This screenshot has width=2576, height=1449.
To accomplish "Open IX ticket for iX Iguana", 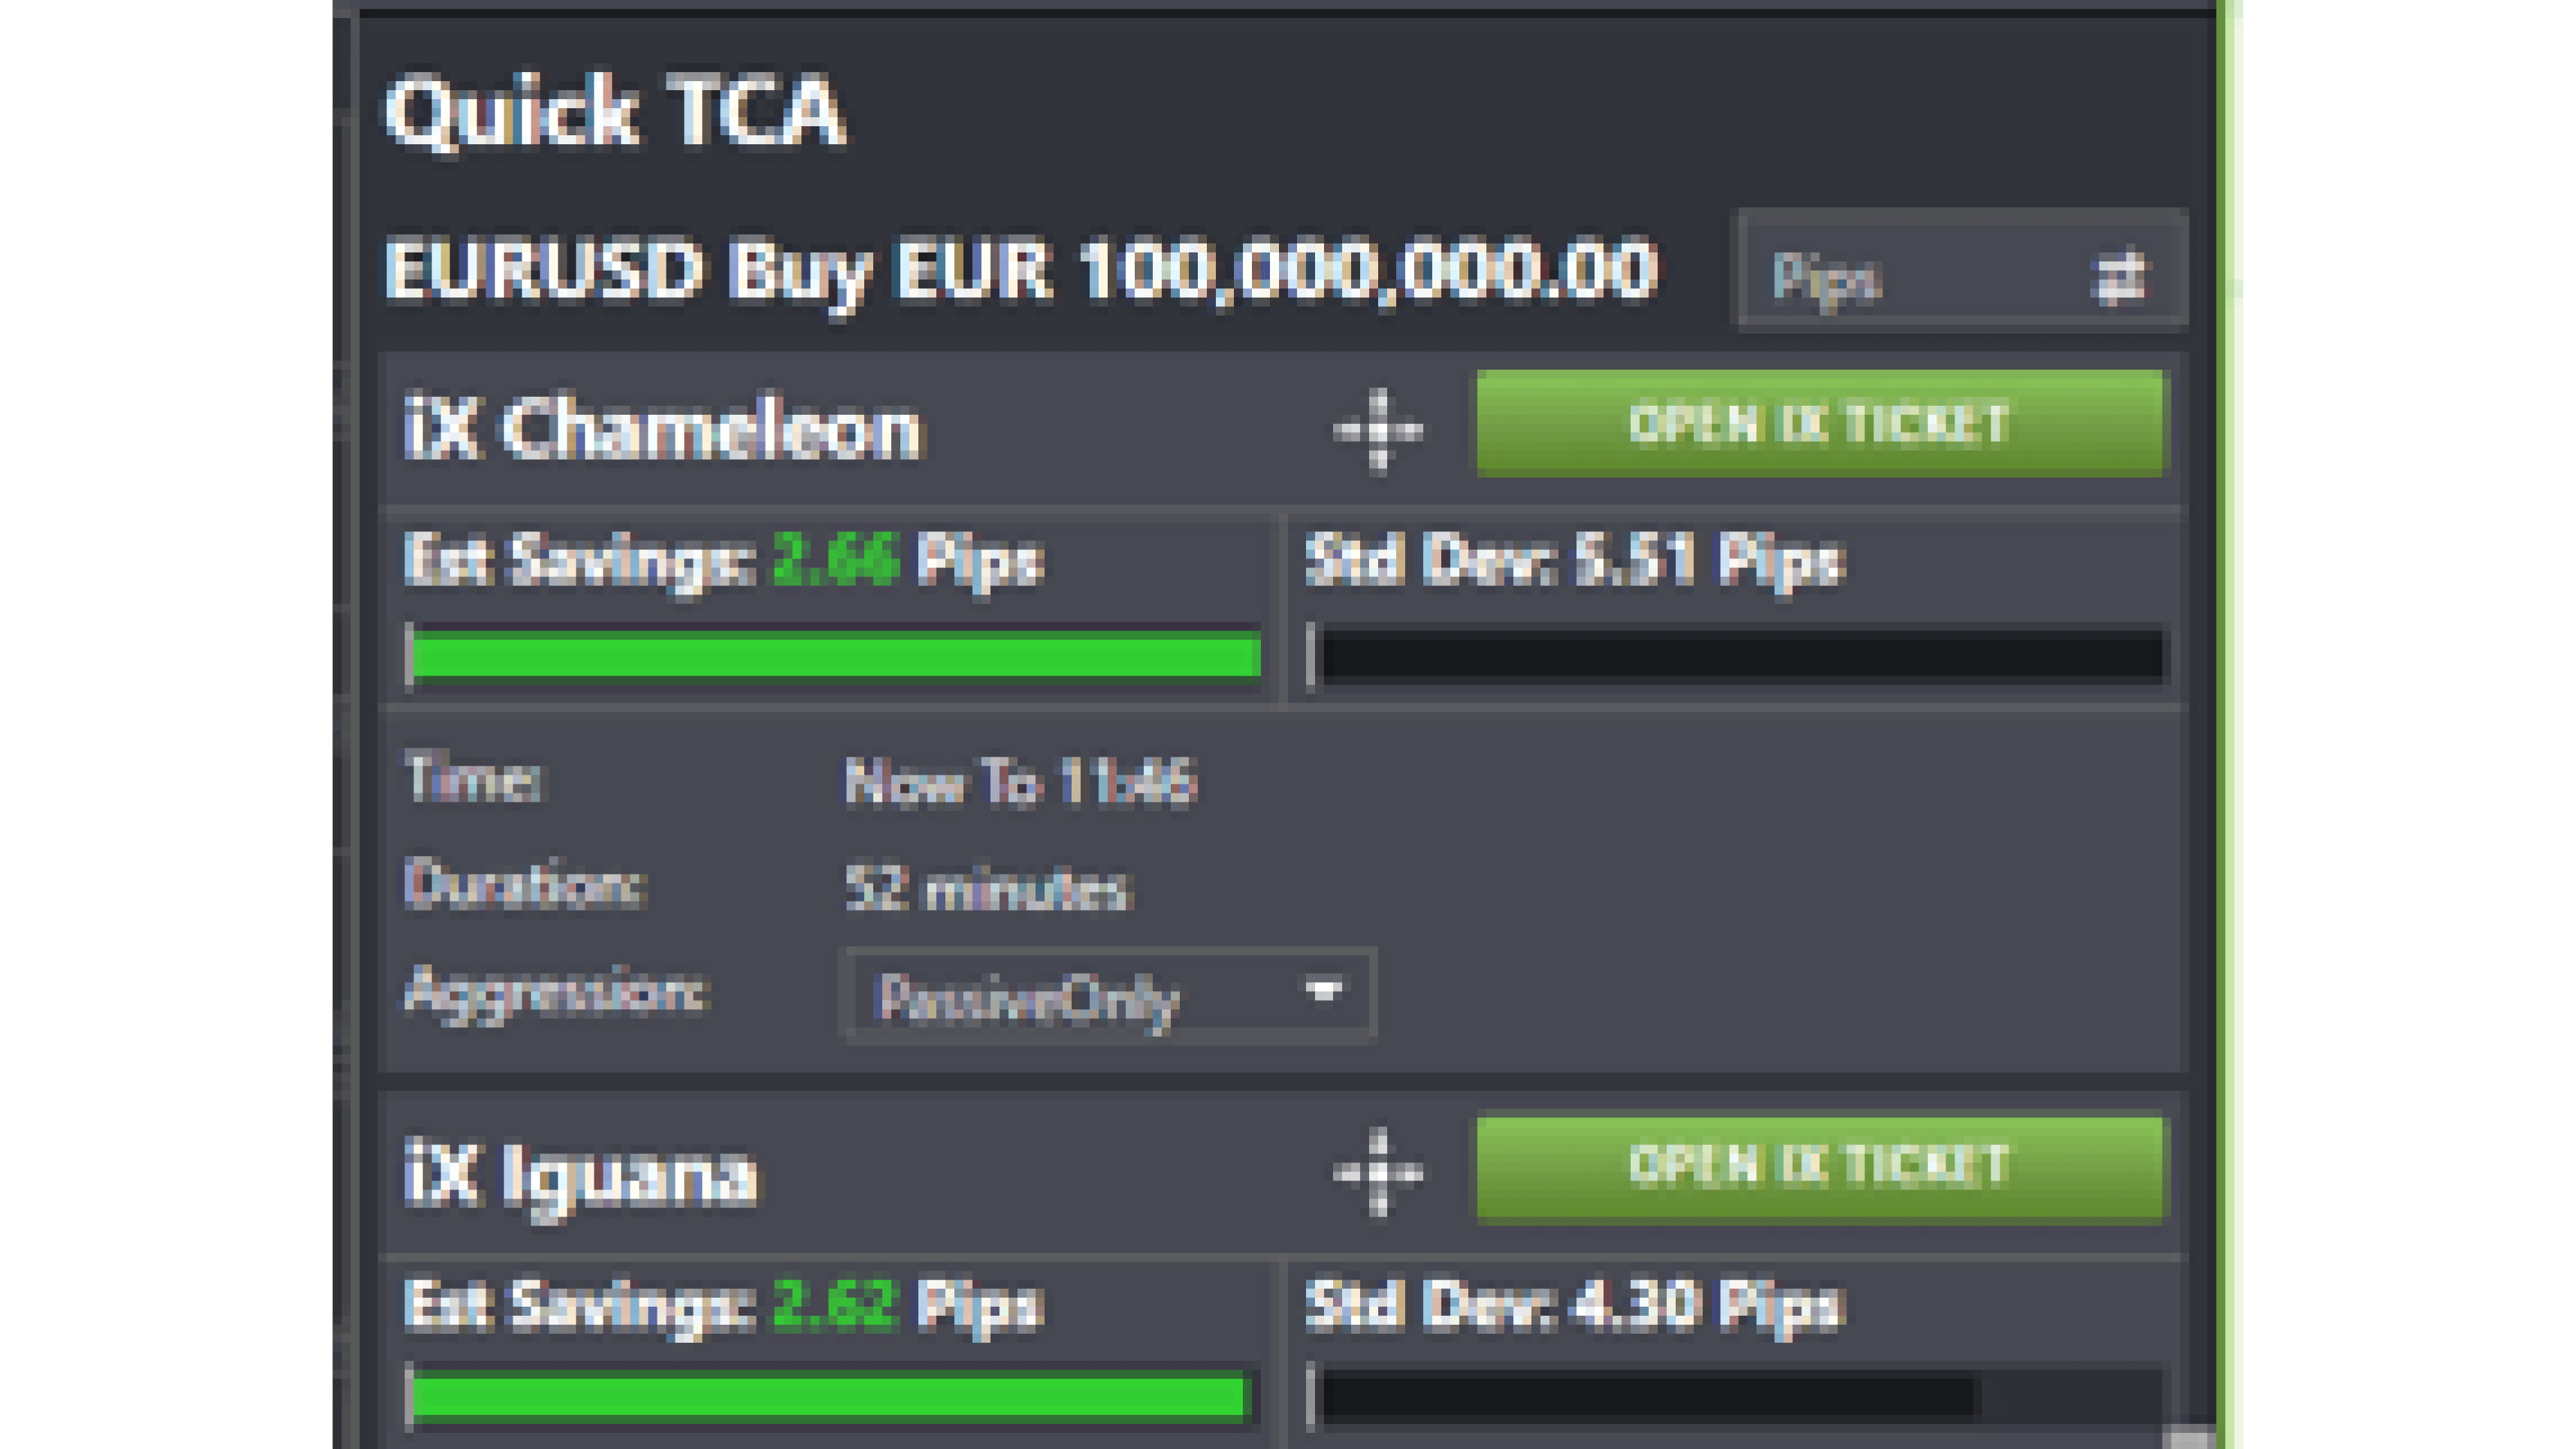I will [x=1819, y=1167].
